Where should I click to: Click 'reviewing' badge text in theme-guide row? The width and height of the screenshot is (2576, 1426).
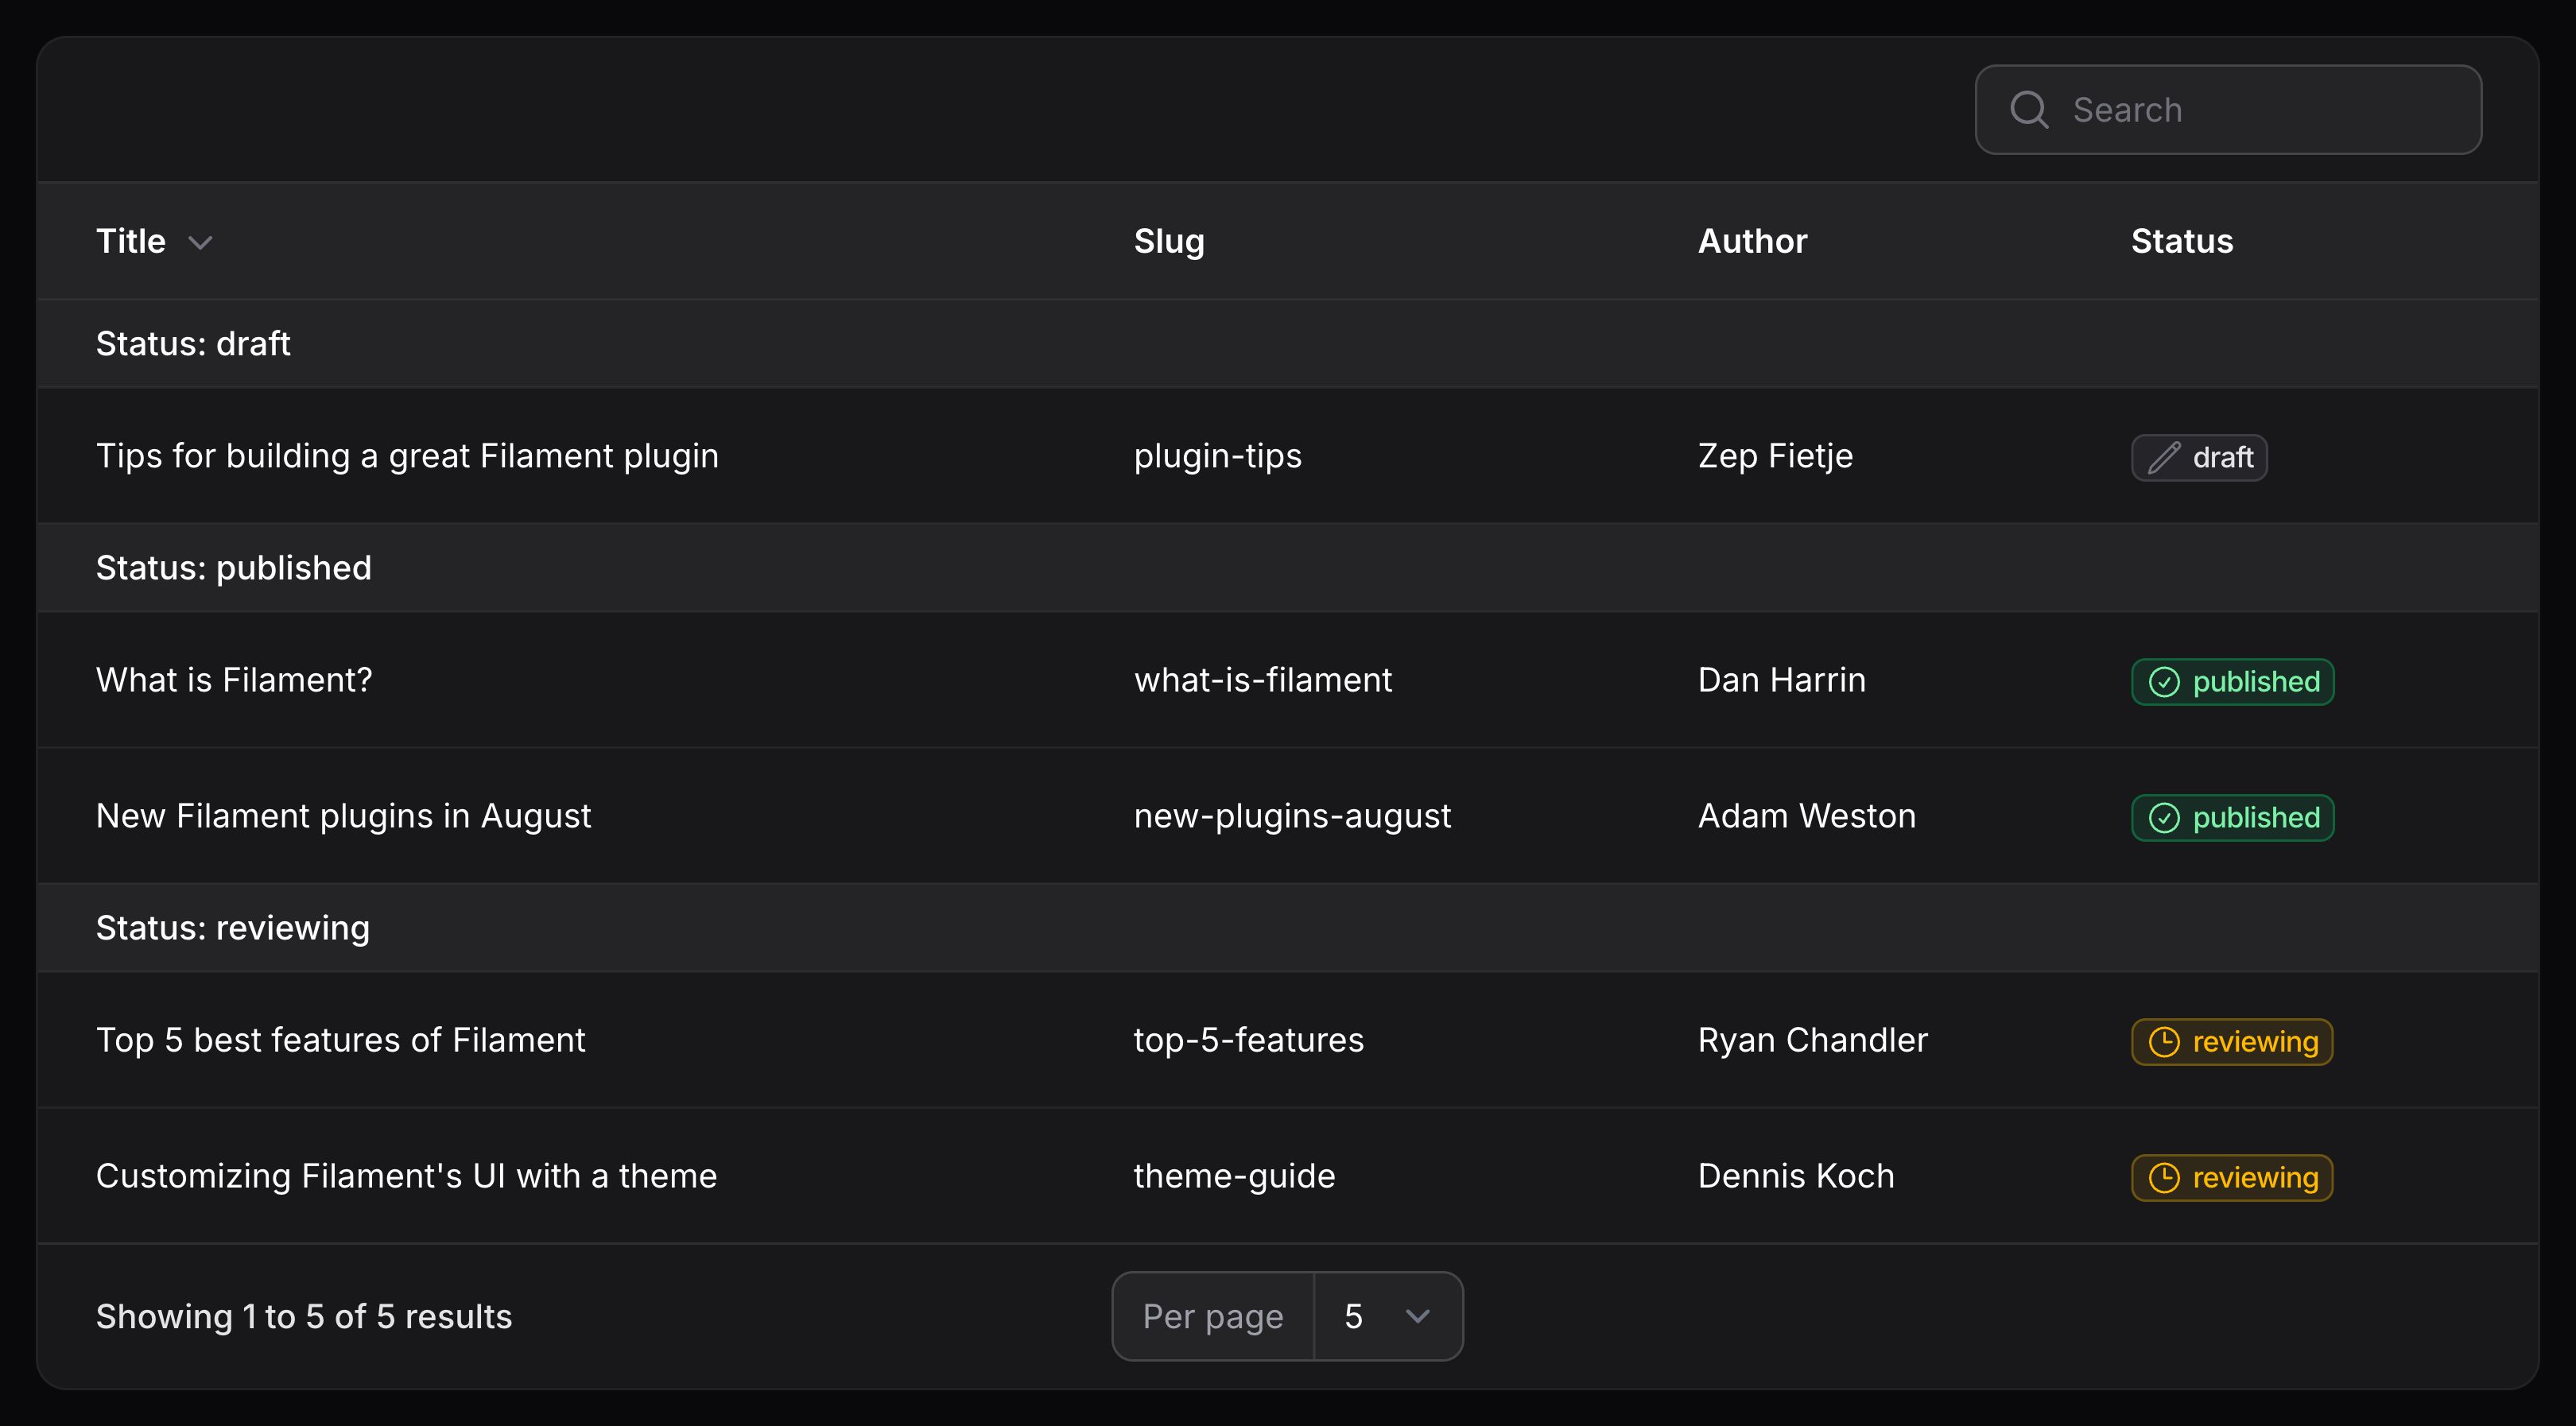point(2255,1178)
